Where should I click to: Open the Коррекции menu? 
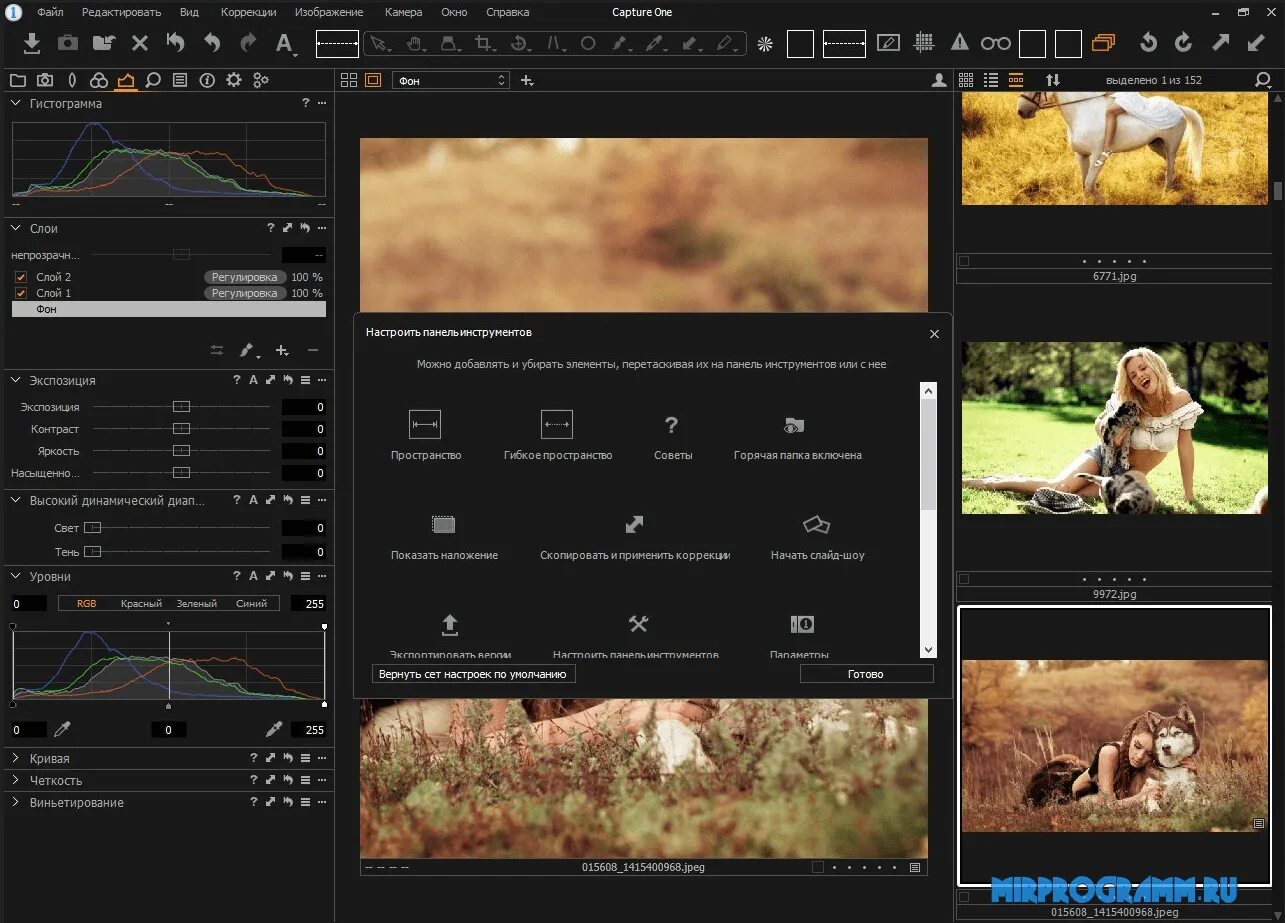[x=248, y=12]
